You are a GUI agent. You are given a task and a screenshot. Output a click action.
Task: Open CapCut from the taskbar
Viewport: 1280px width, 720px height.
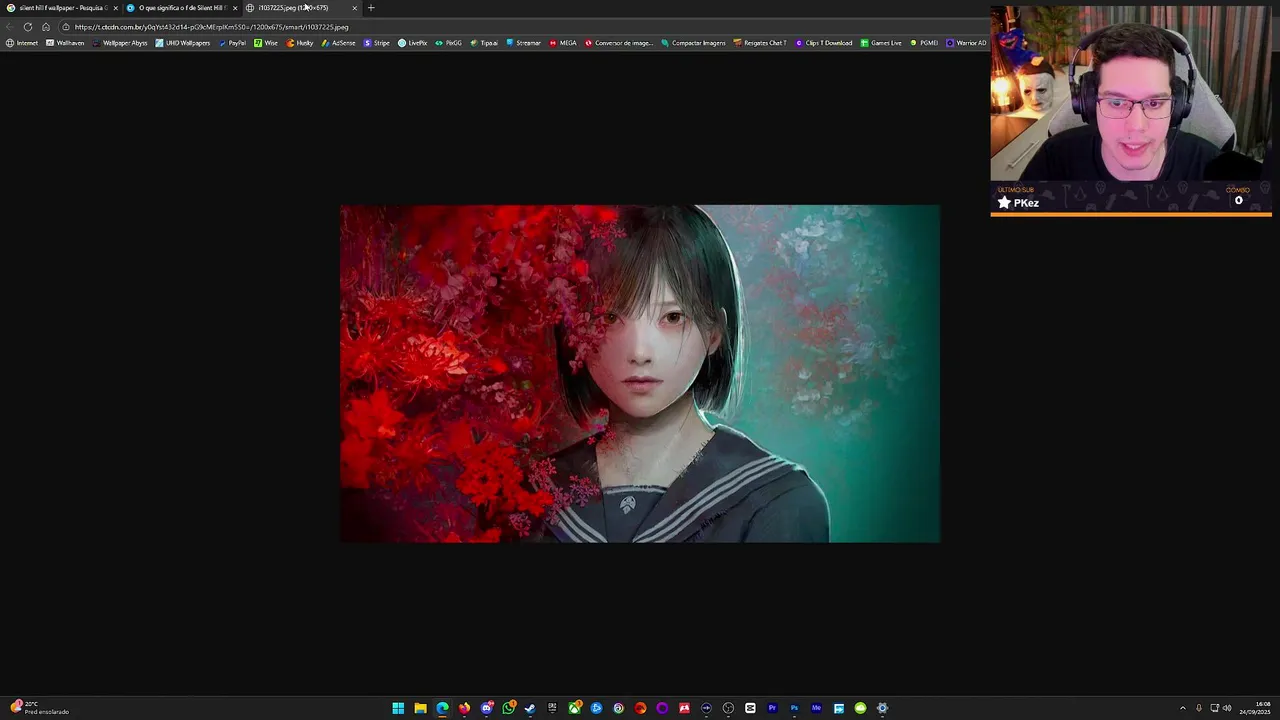pos(750,708)
